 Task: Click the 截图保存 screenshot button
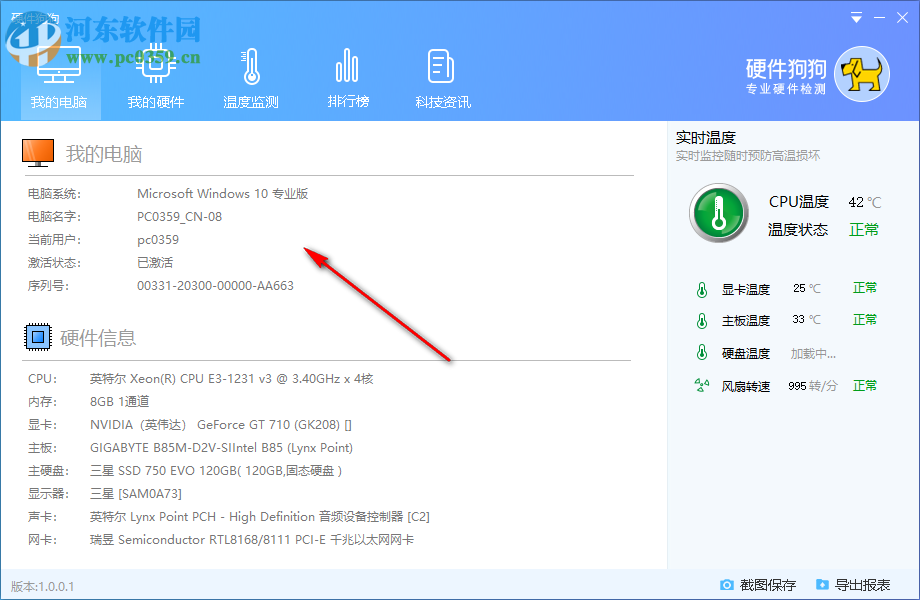point(760,585)
